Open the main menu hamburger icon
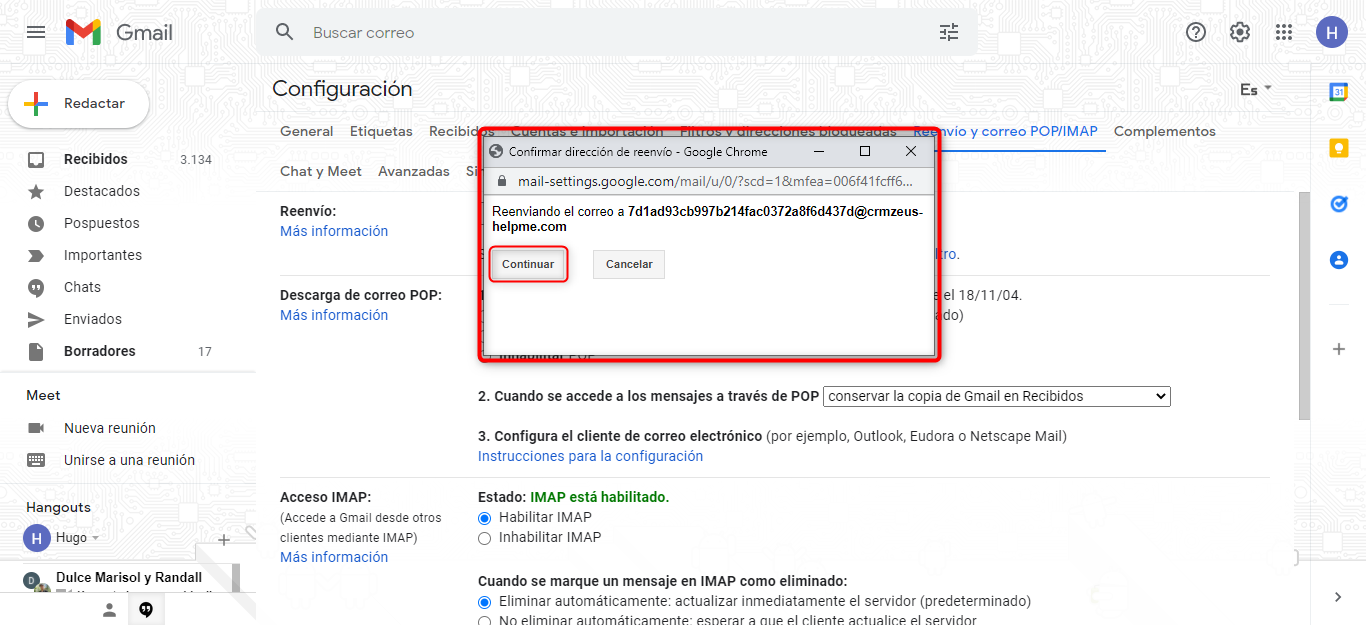The image size is (1366, 625). coord(36,32)
